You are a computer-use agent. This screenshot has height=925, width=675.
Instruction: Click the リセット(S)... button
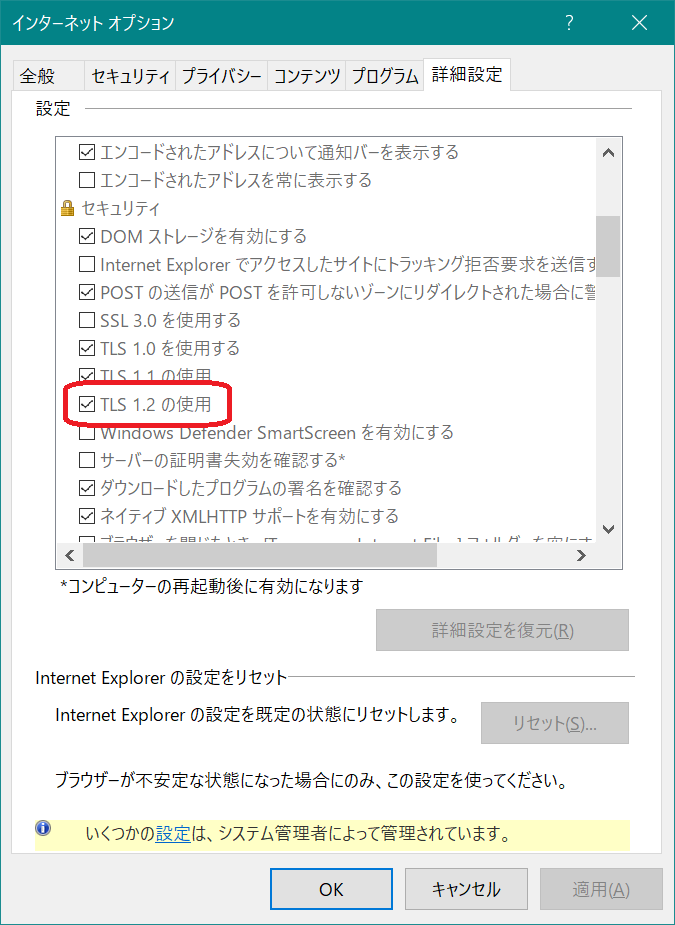pos(555,723)
